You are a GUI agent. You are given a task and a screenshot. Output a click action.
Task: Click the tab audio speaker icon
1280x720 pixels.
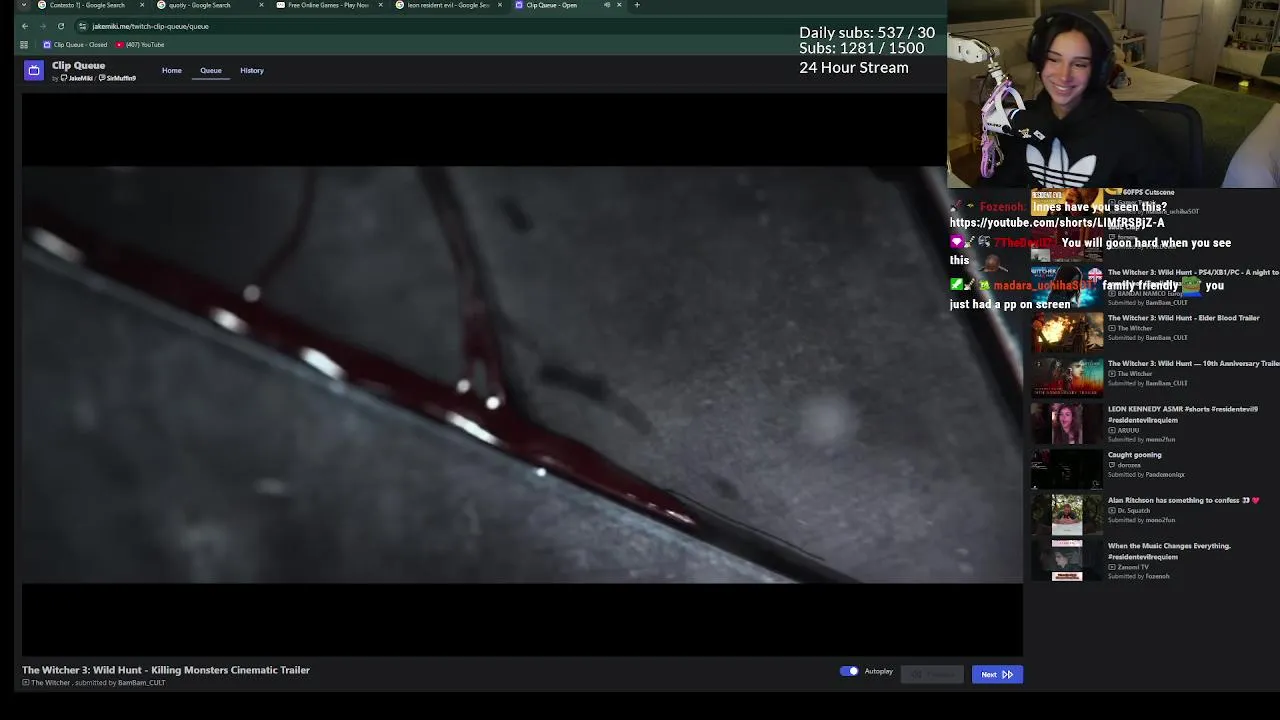(x=607, y=5)
